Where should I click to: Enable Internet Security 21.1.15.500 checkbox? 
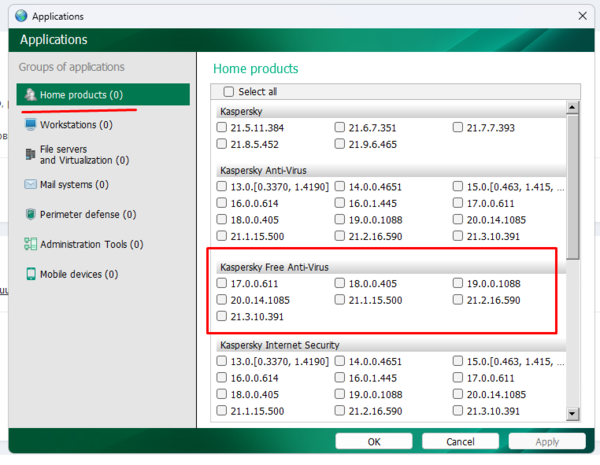coord(222,411)
